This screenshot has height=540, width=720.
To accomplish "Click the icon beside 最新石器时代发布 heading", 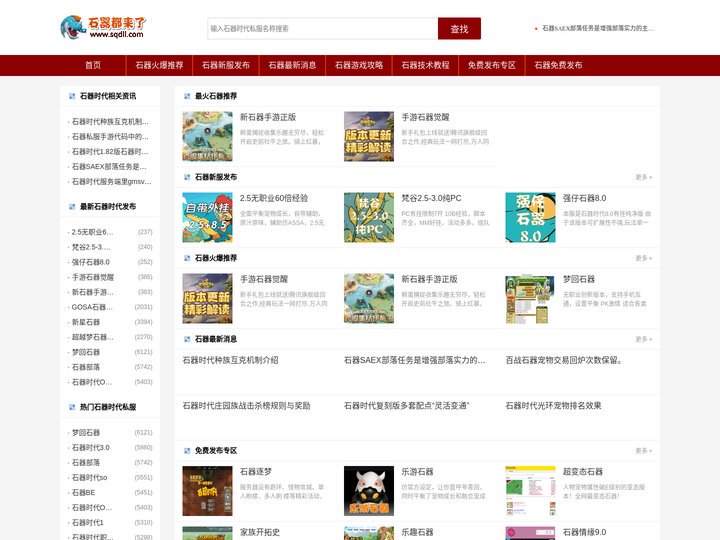I will (x=72, y=207).
